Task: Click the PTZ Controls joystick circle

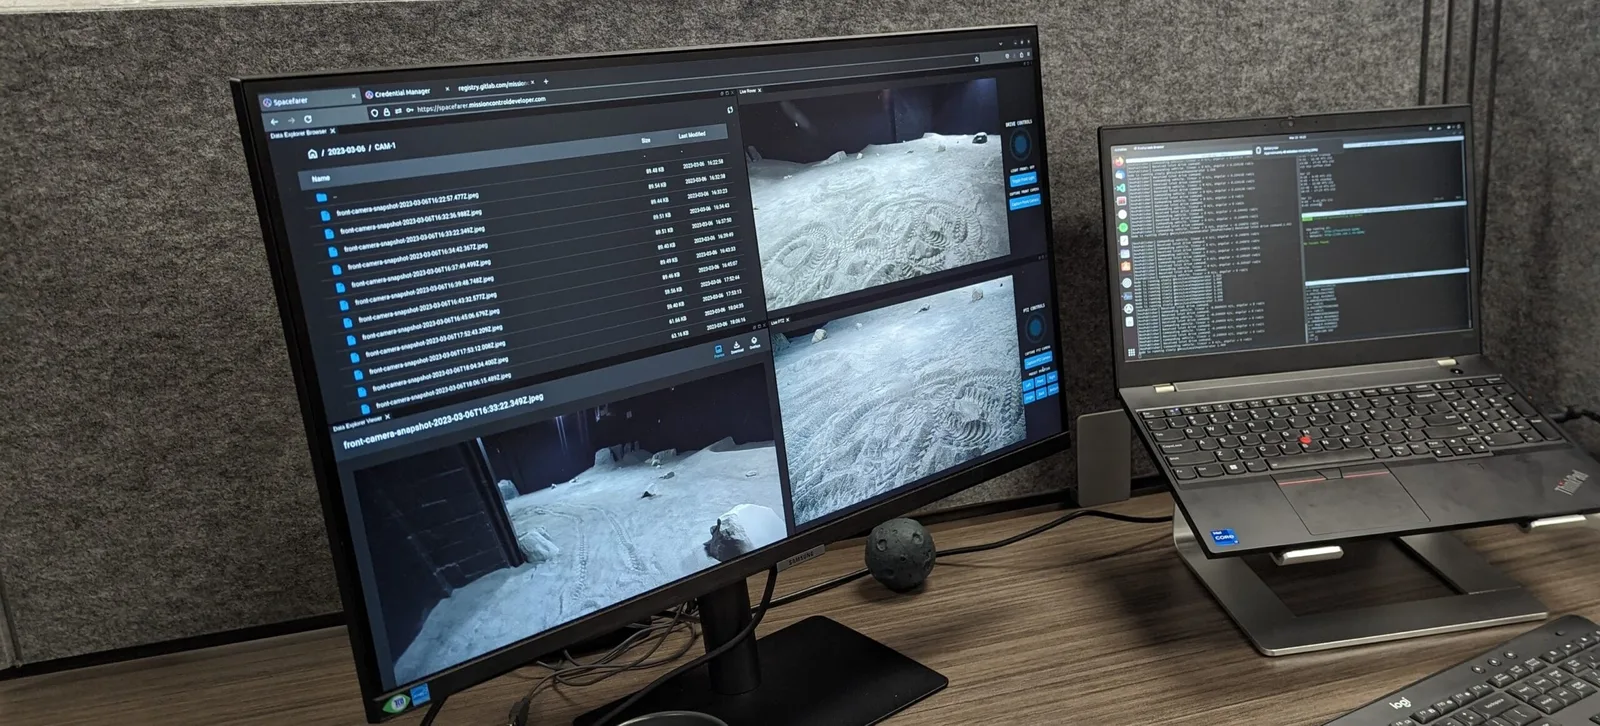Action: click(1036, 328)
